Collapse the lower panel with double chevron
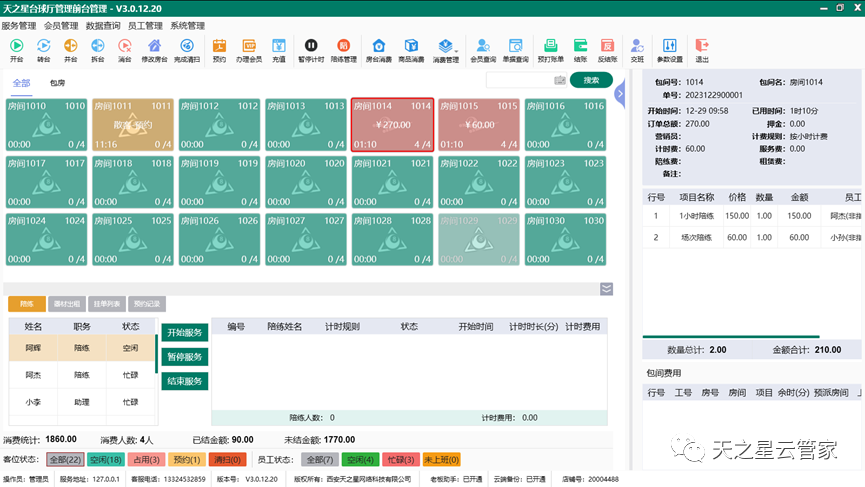Image resolution: width=865 pixels, height=487 pixels. 606,289
